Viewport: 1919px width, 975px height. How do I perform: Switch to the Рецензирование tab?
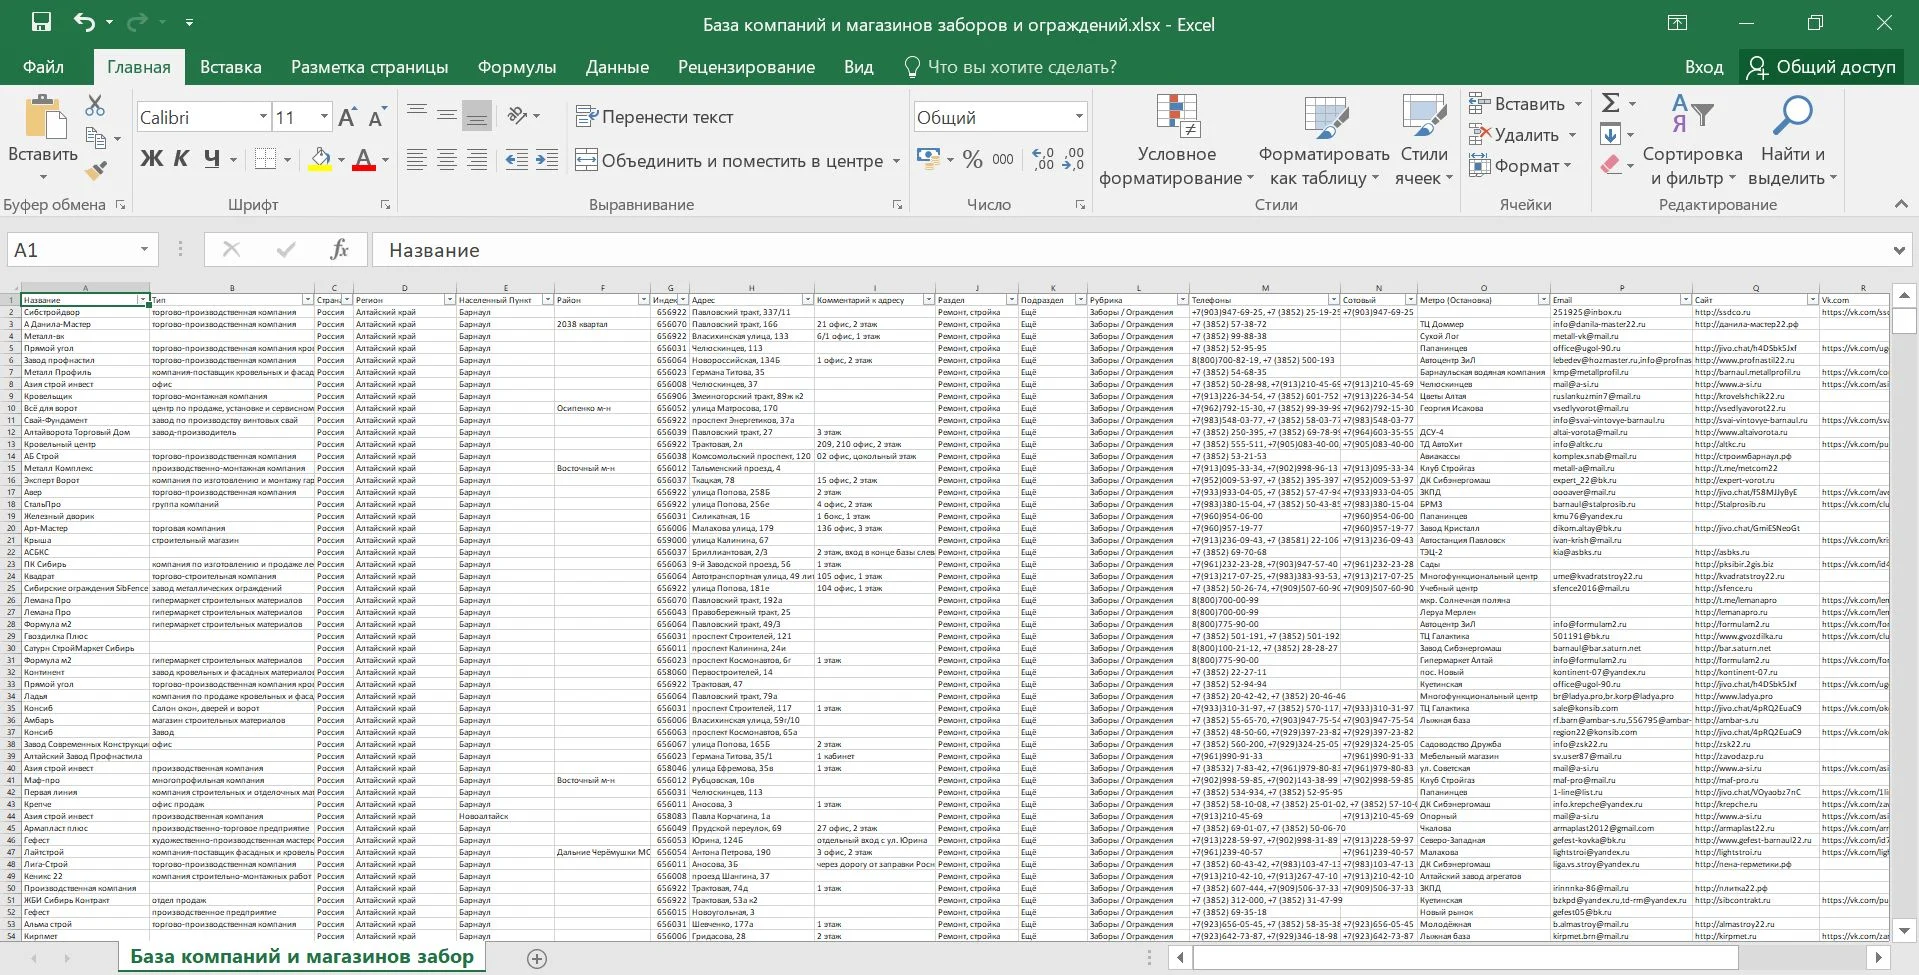[746, 67]
